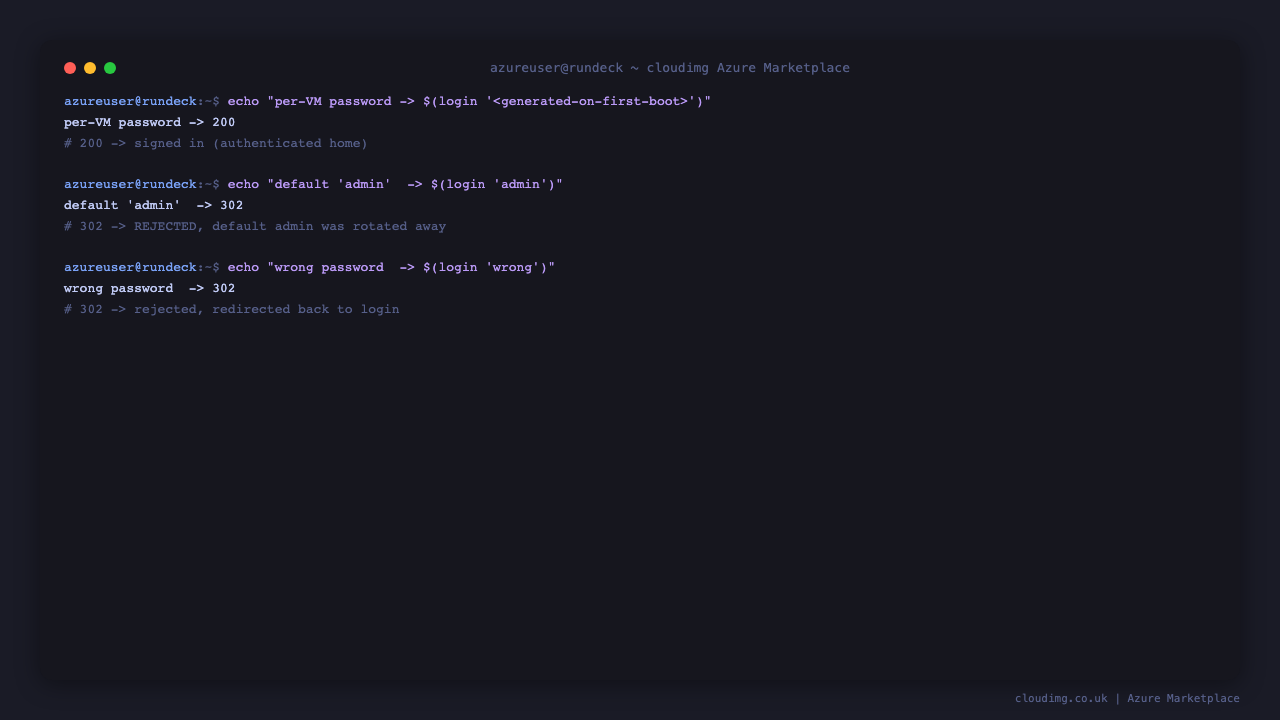1280x720 pixels.
Task: Click comment about default admin rotated away
Action: 255,227
